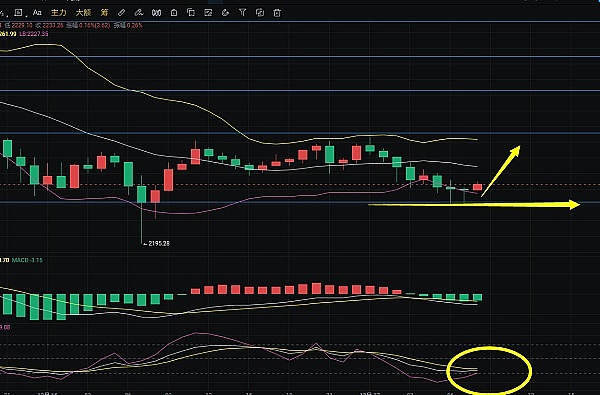Select the rectangle shape drawing tool
The width and height of the screenshot is (600, 395).
pyautogui.click(x=18, y=13)
